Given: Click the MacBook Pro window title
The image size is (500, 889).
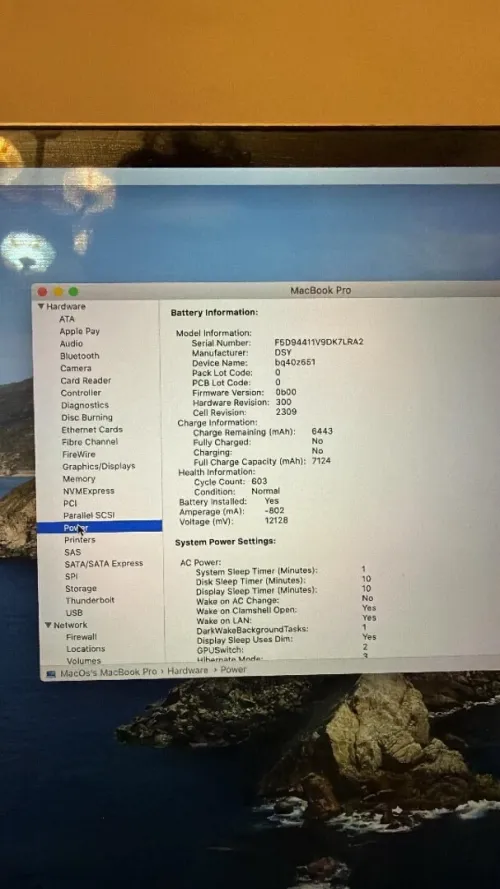Looking at the screenshot, I should [321, 290].
